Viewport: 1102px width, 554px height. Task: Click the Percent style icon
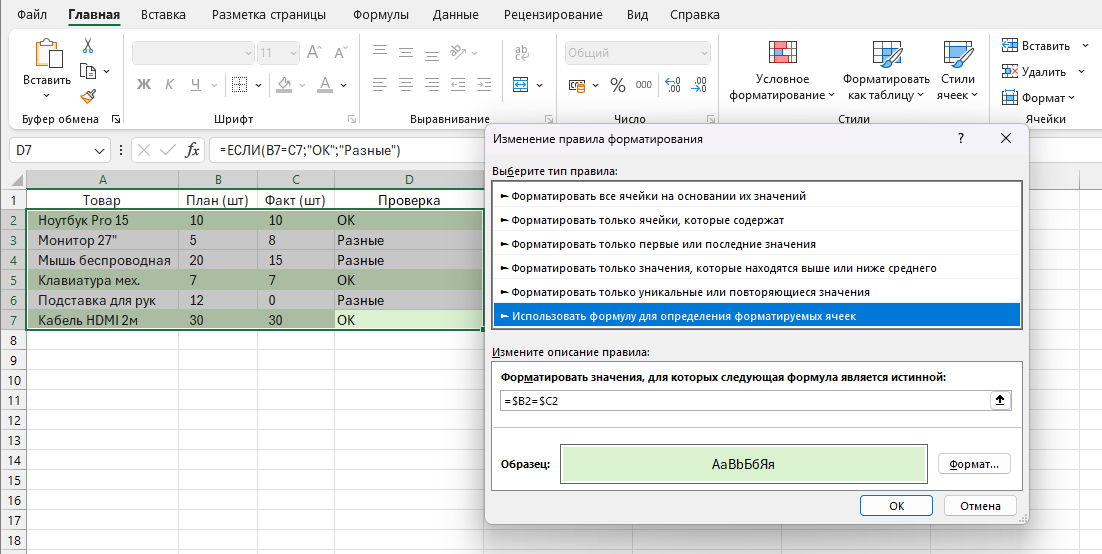pyautogui.click(x=618, y=85)
